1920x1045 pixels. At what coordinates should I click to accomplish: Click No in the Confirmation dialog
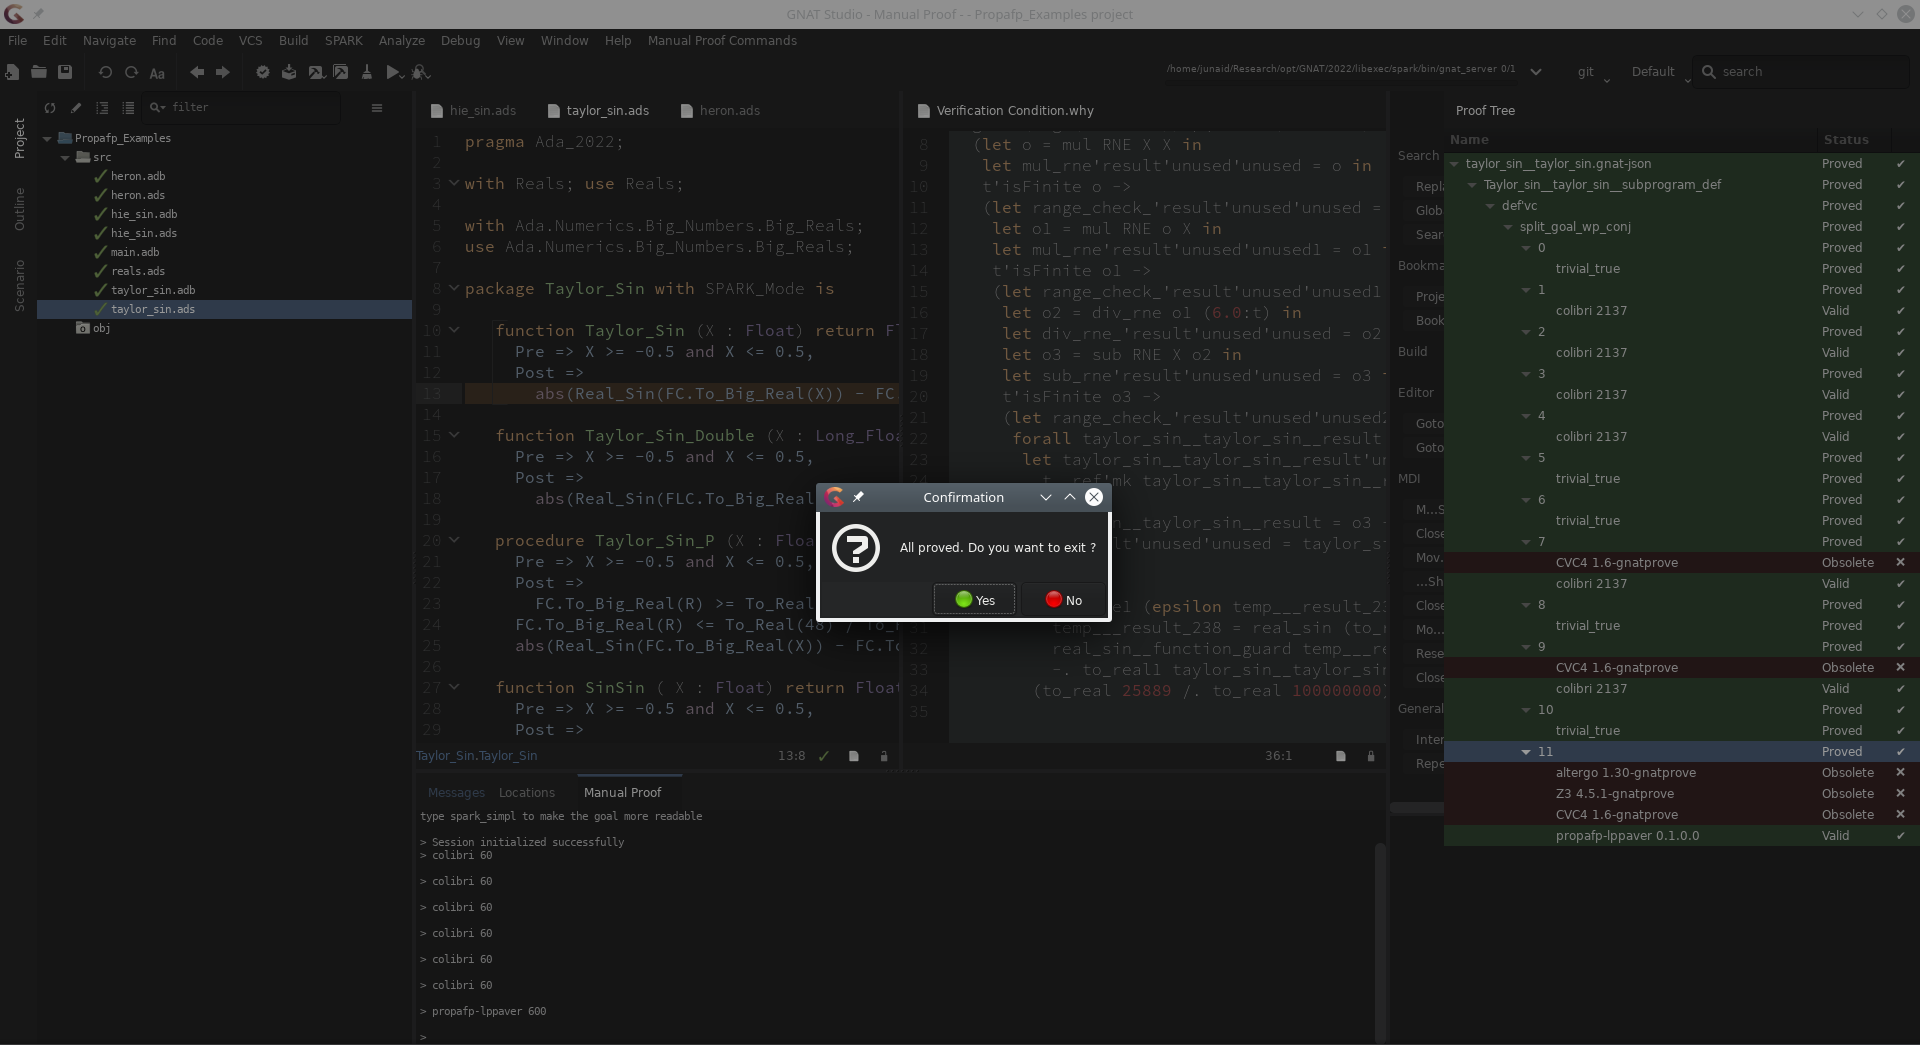point(1064,600)
